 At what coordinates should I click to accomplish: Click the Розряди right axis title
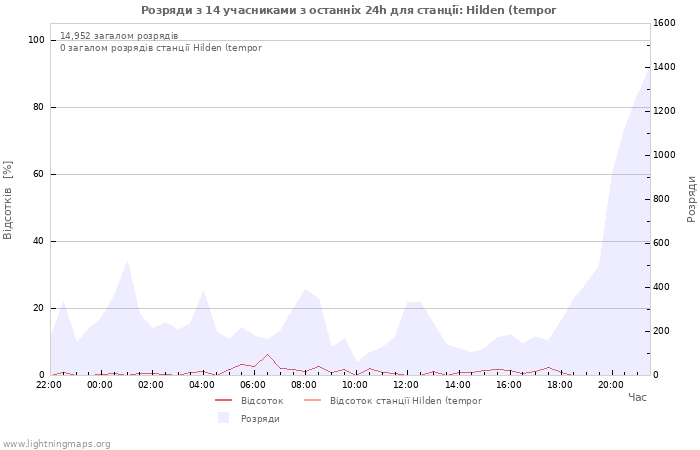[691, 199]
